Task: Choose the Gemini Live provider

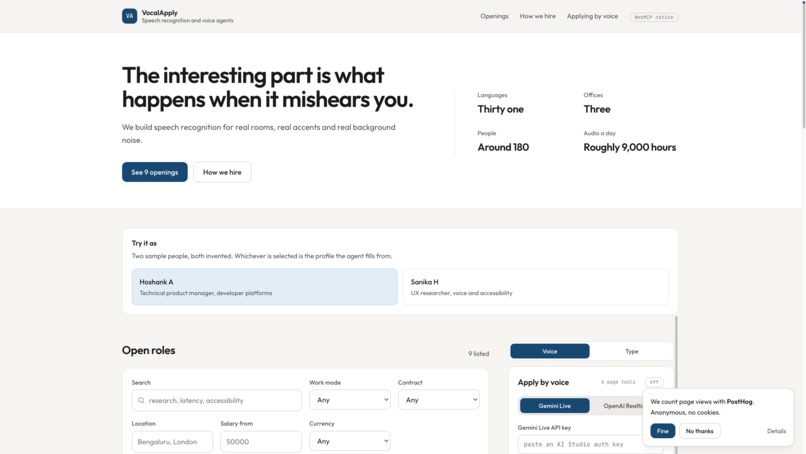Action: (555, 406)
